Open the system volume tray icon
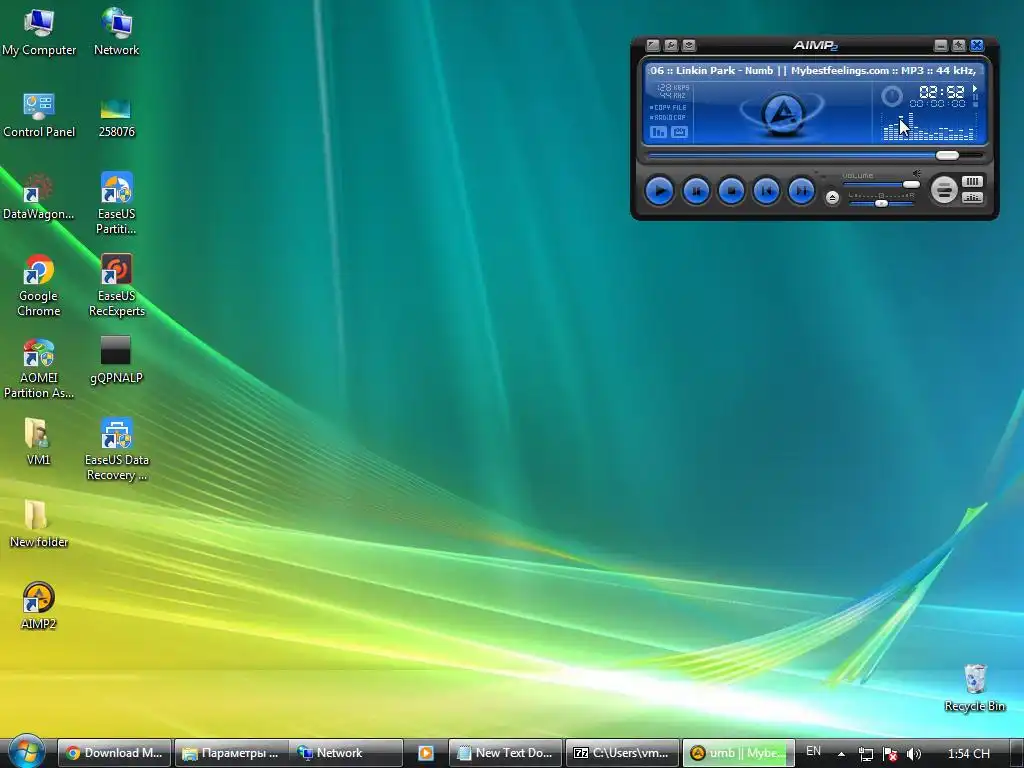This screenshot has height=768, width=1024. [x=914, y=754]
